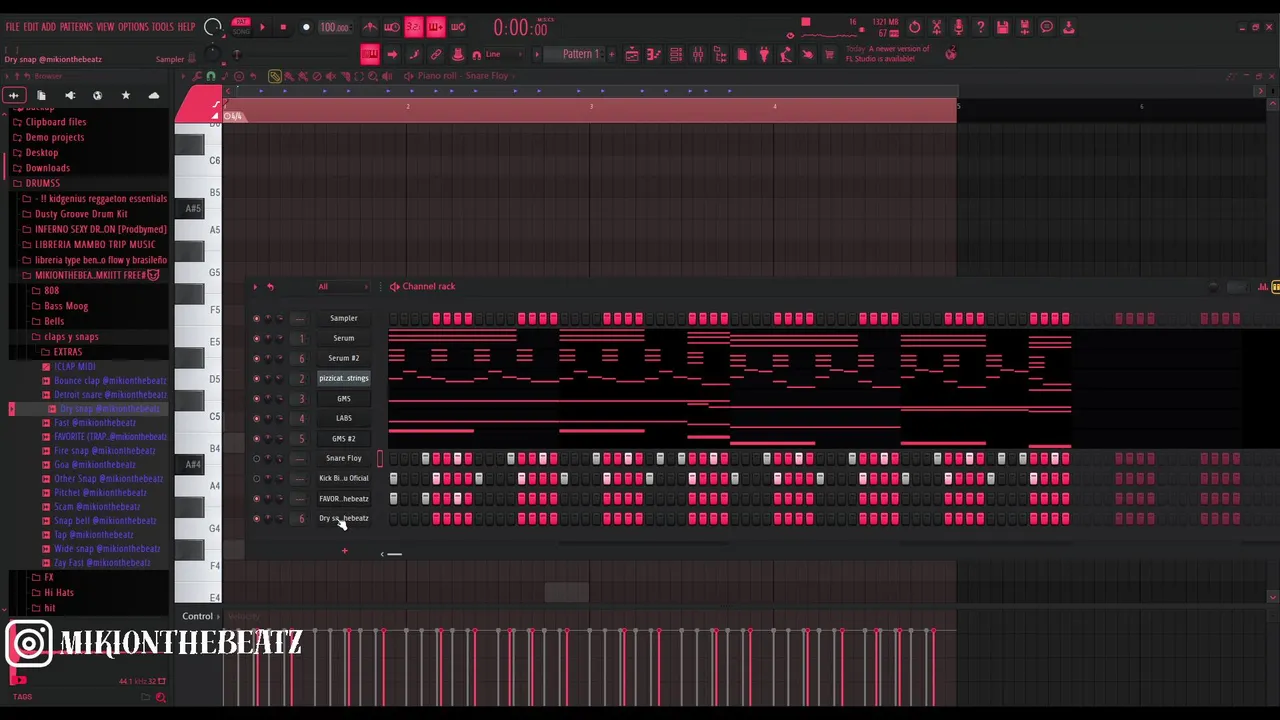
Task: Click the Undo history circular arrow icon
Action: 915,27
